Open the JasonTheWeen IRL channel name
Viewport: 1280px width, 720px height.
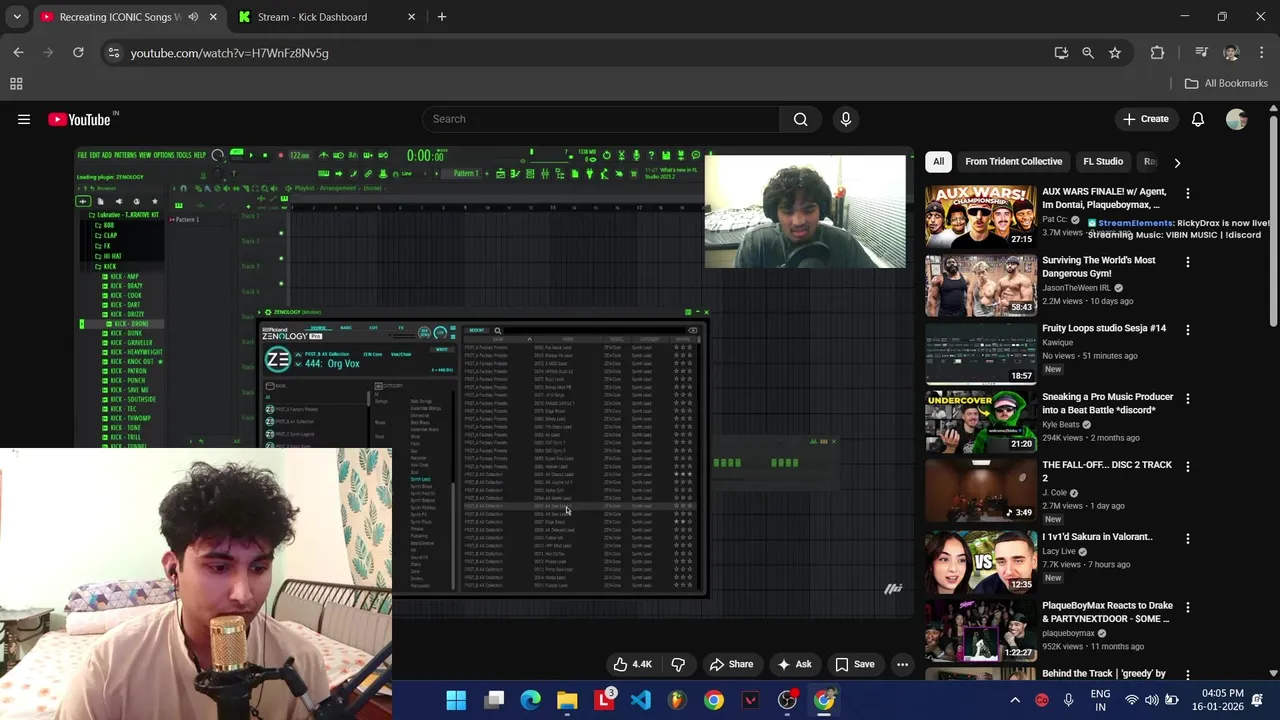click(1077, 288)
